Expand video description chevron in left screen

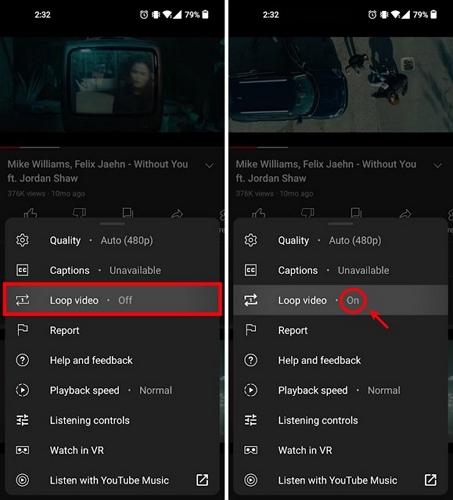[209, 166]
